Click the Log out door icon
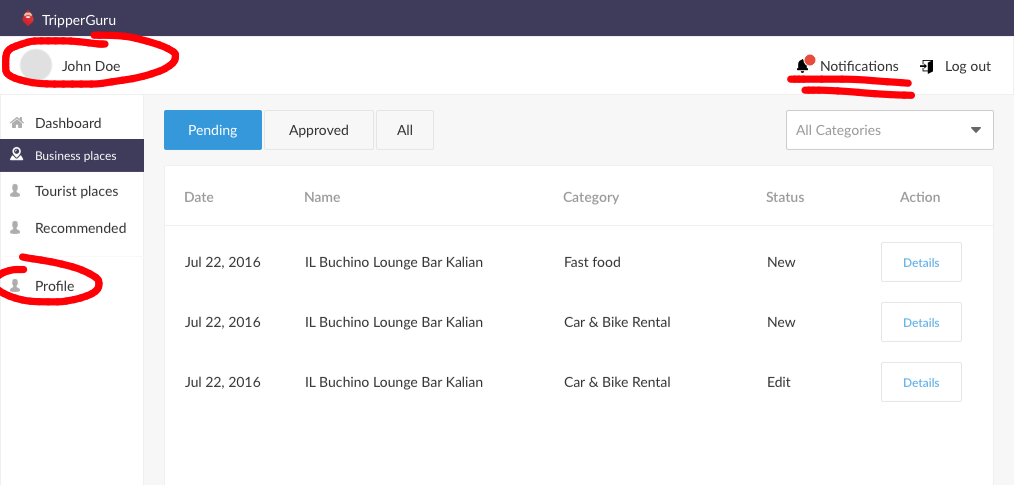 point(927,66)
